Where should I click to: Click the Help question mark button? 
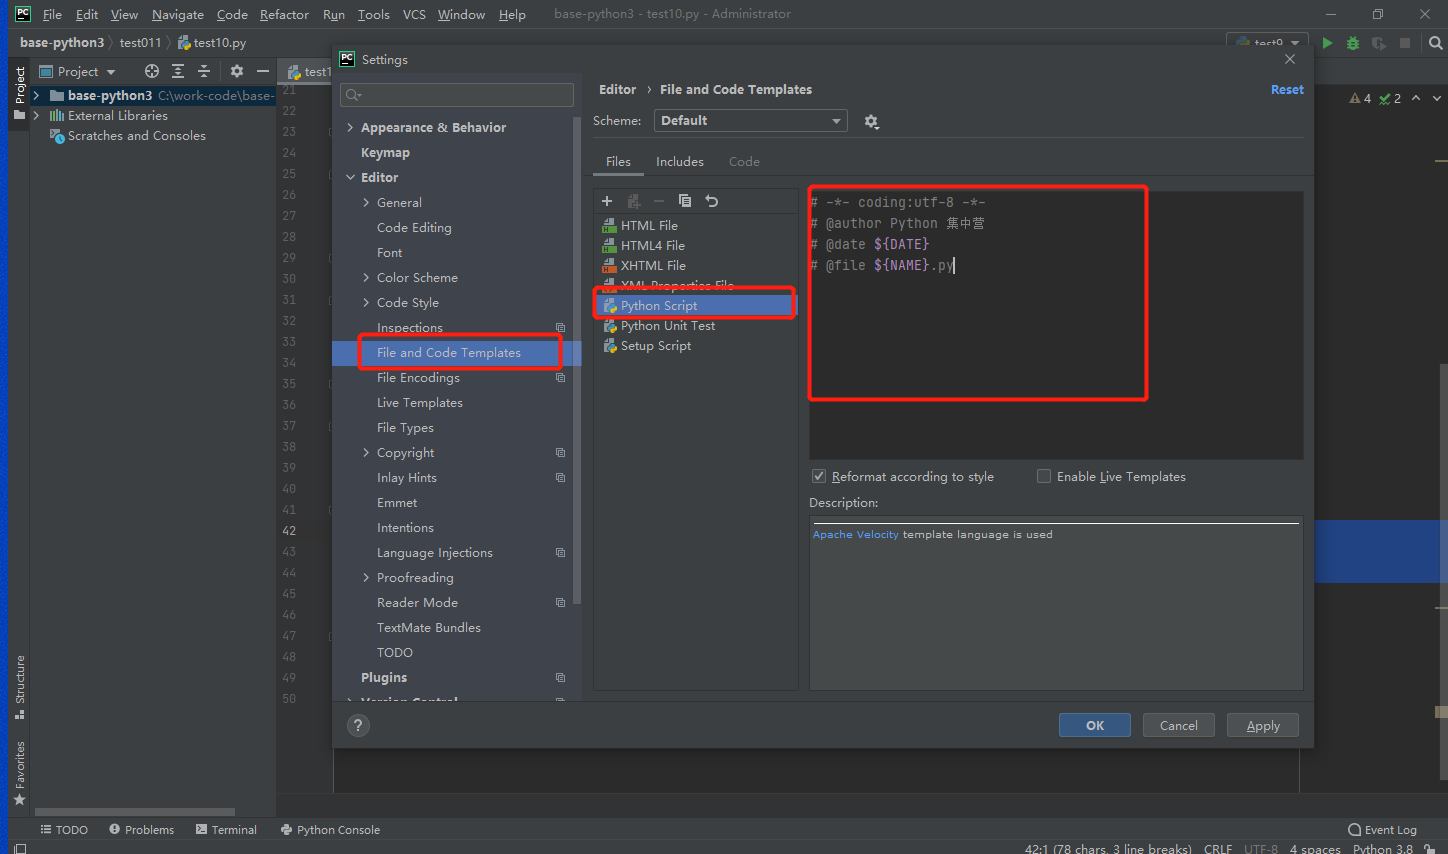click(358, 726)
